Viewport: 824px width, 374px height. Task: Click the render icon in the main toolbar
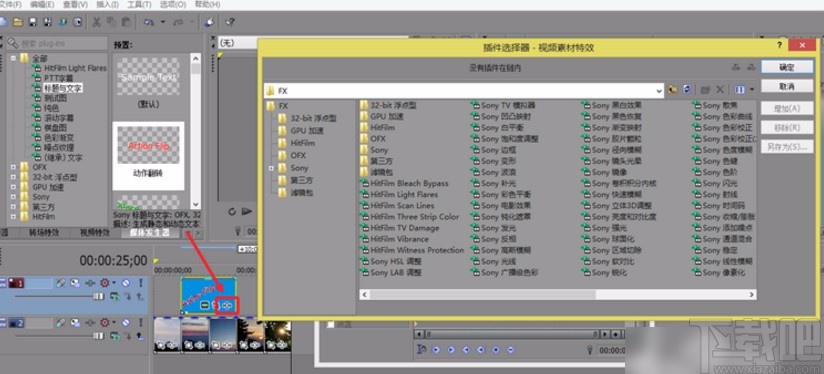coord(63,22)
